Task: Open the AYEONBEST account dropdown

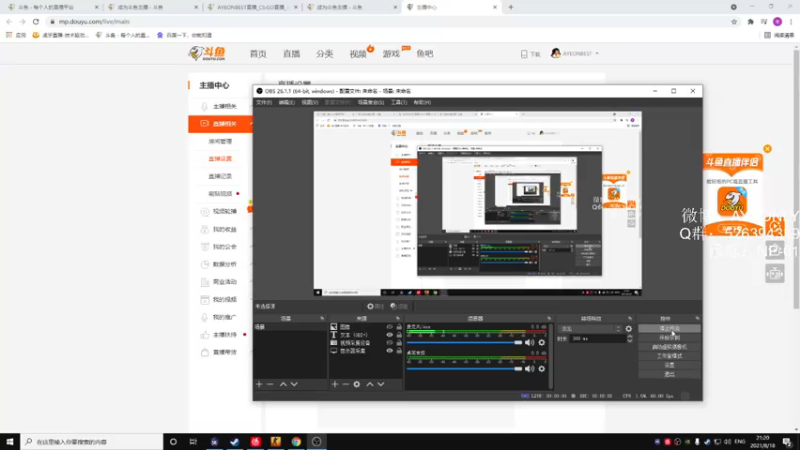Action: click(x=575, y=54)
